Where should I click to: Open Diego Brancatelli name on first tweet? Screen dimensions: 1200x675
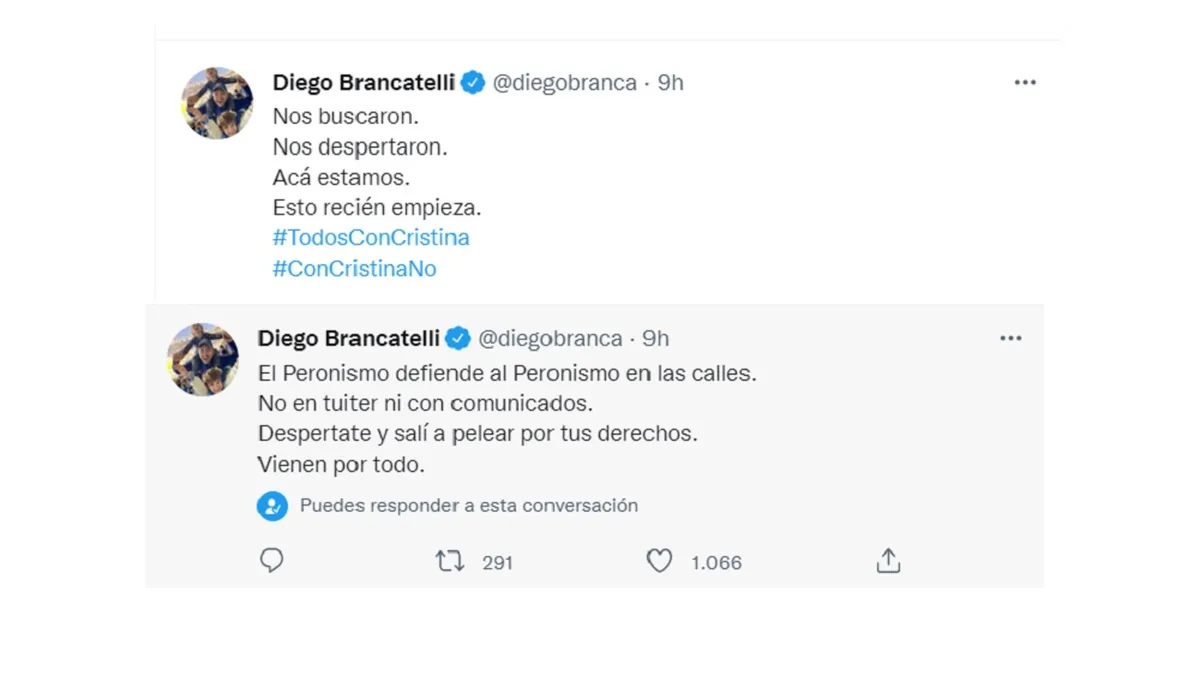(364, 83)
